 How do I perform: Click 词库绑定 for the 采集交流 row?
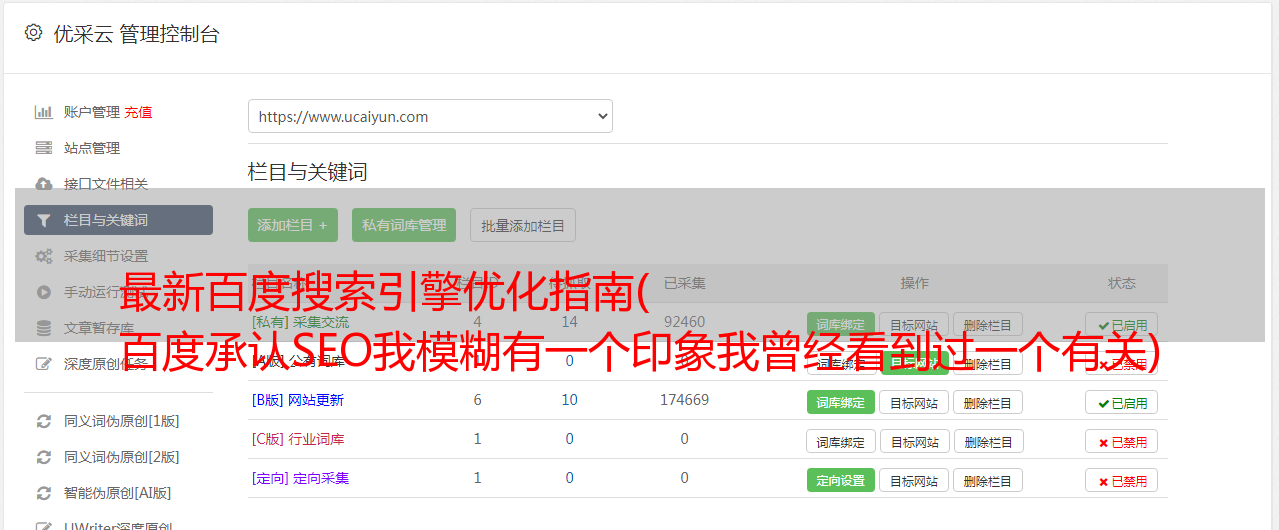click(841, 324)
